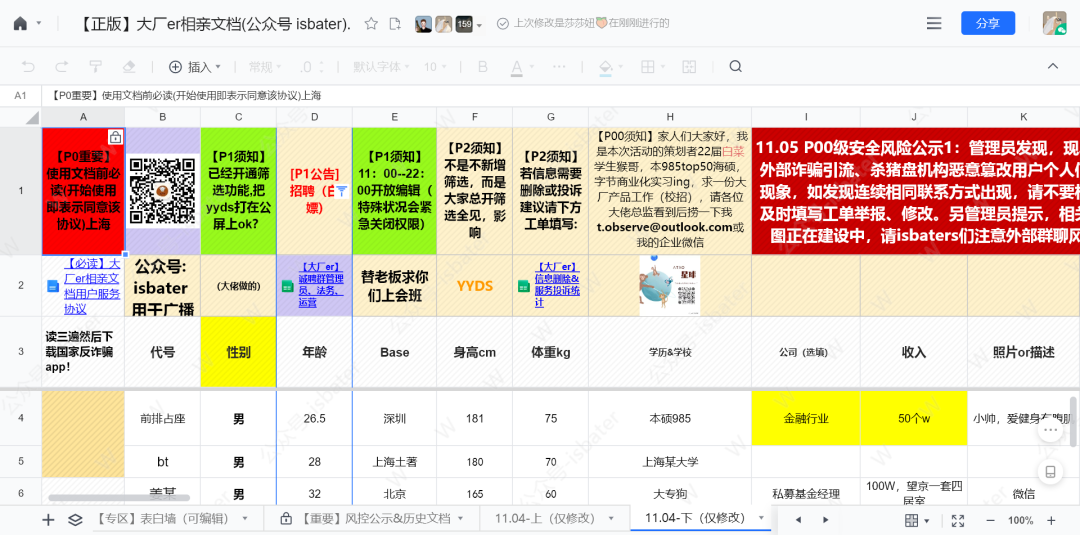Click the blue 分享 share button

[x=987, y=23]
